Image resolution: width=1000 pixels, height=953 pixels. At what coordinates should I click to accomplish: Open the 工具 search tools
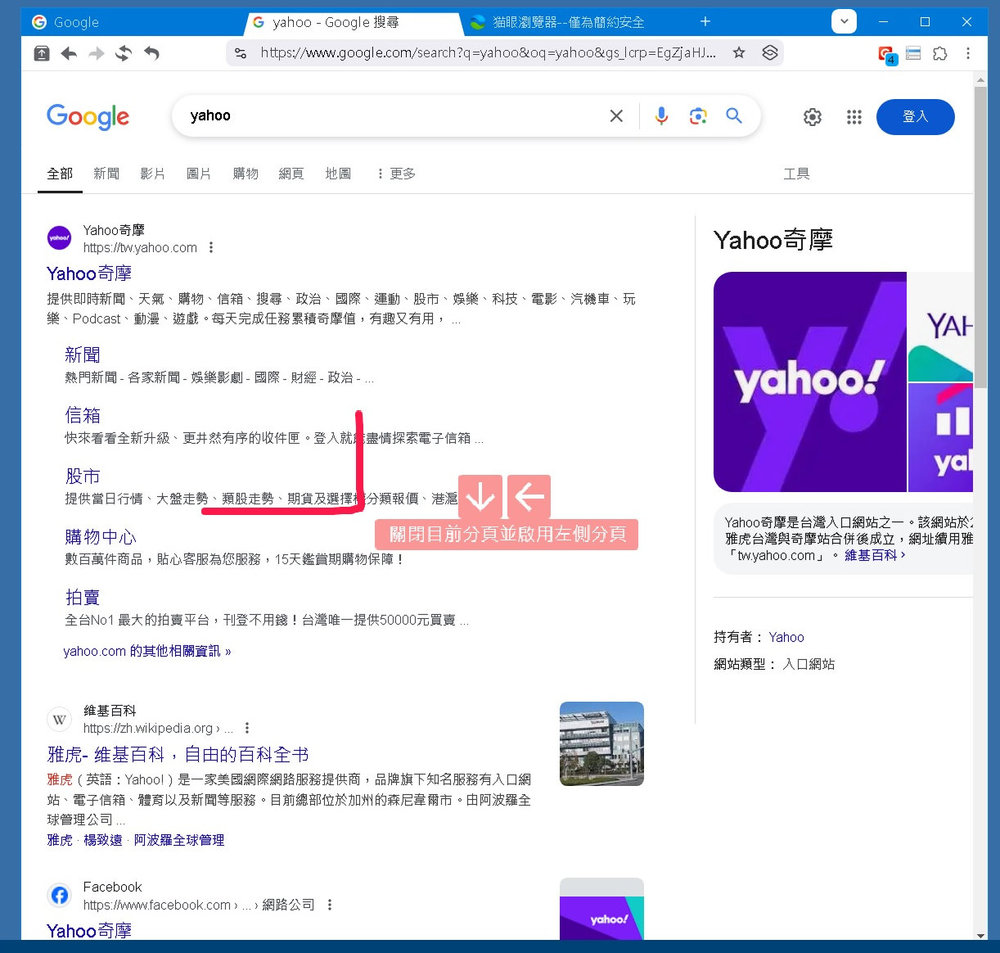797,174
